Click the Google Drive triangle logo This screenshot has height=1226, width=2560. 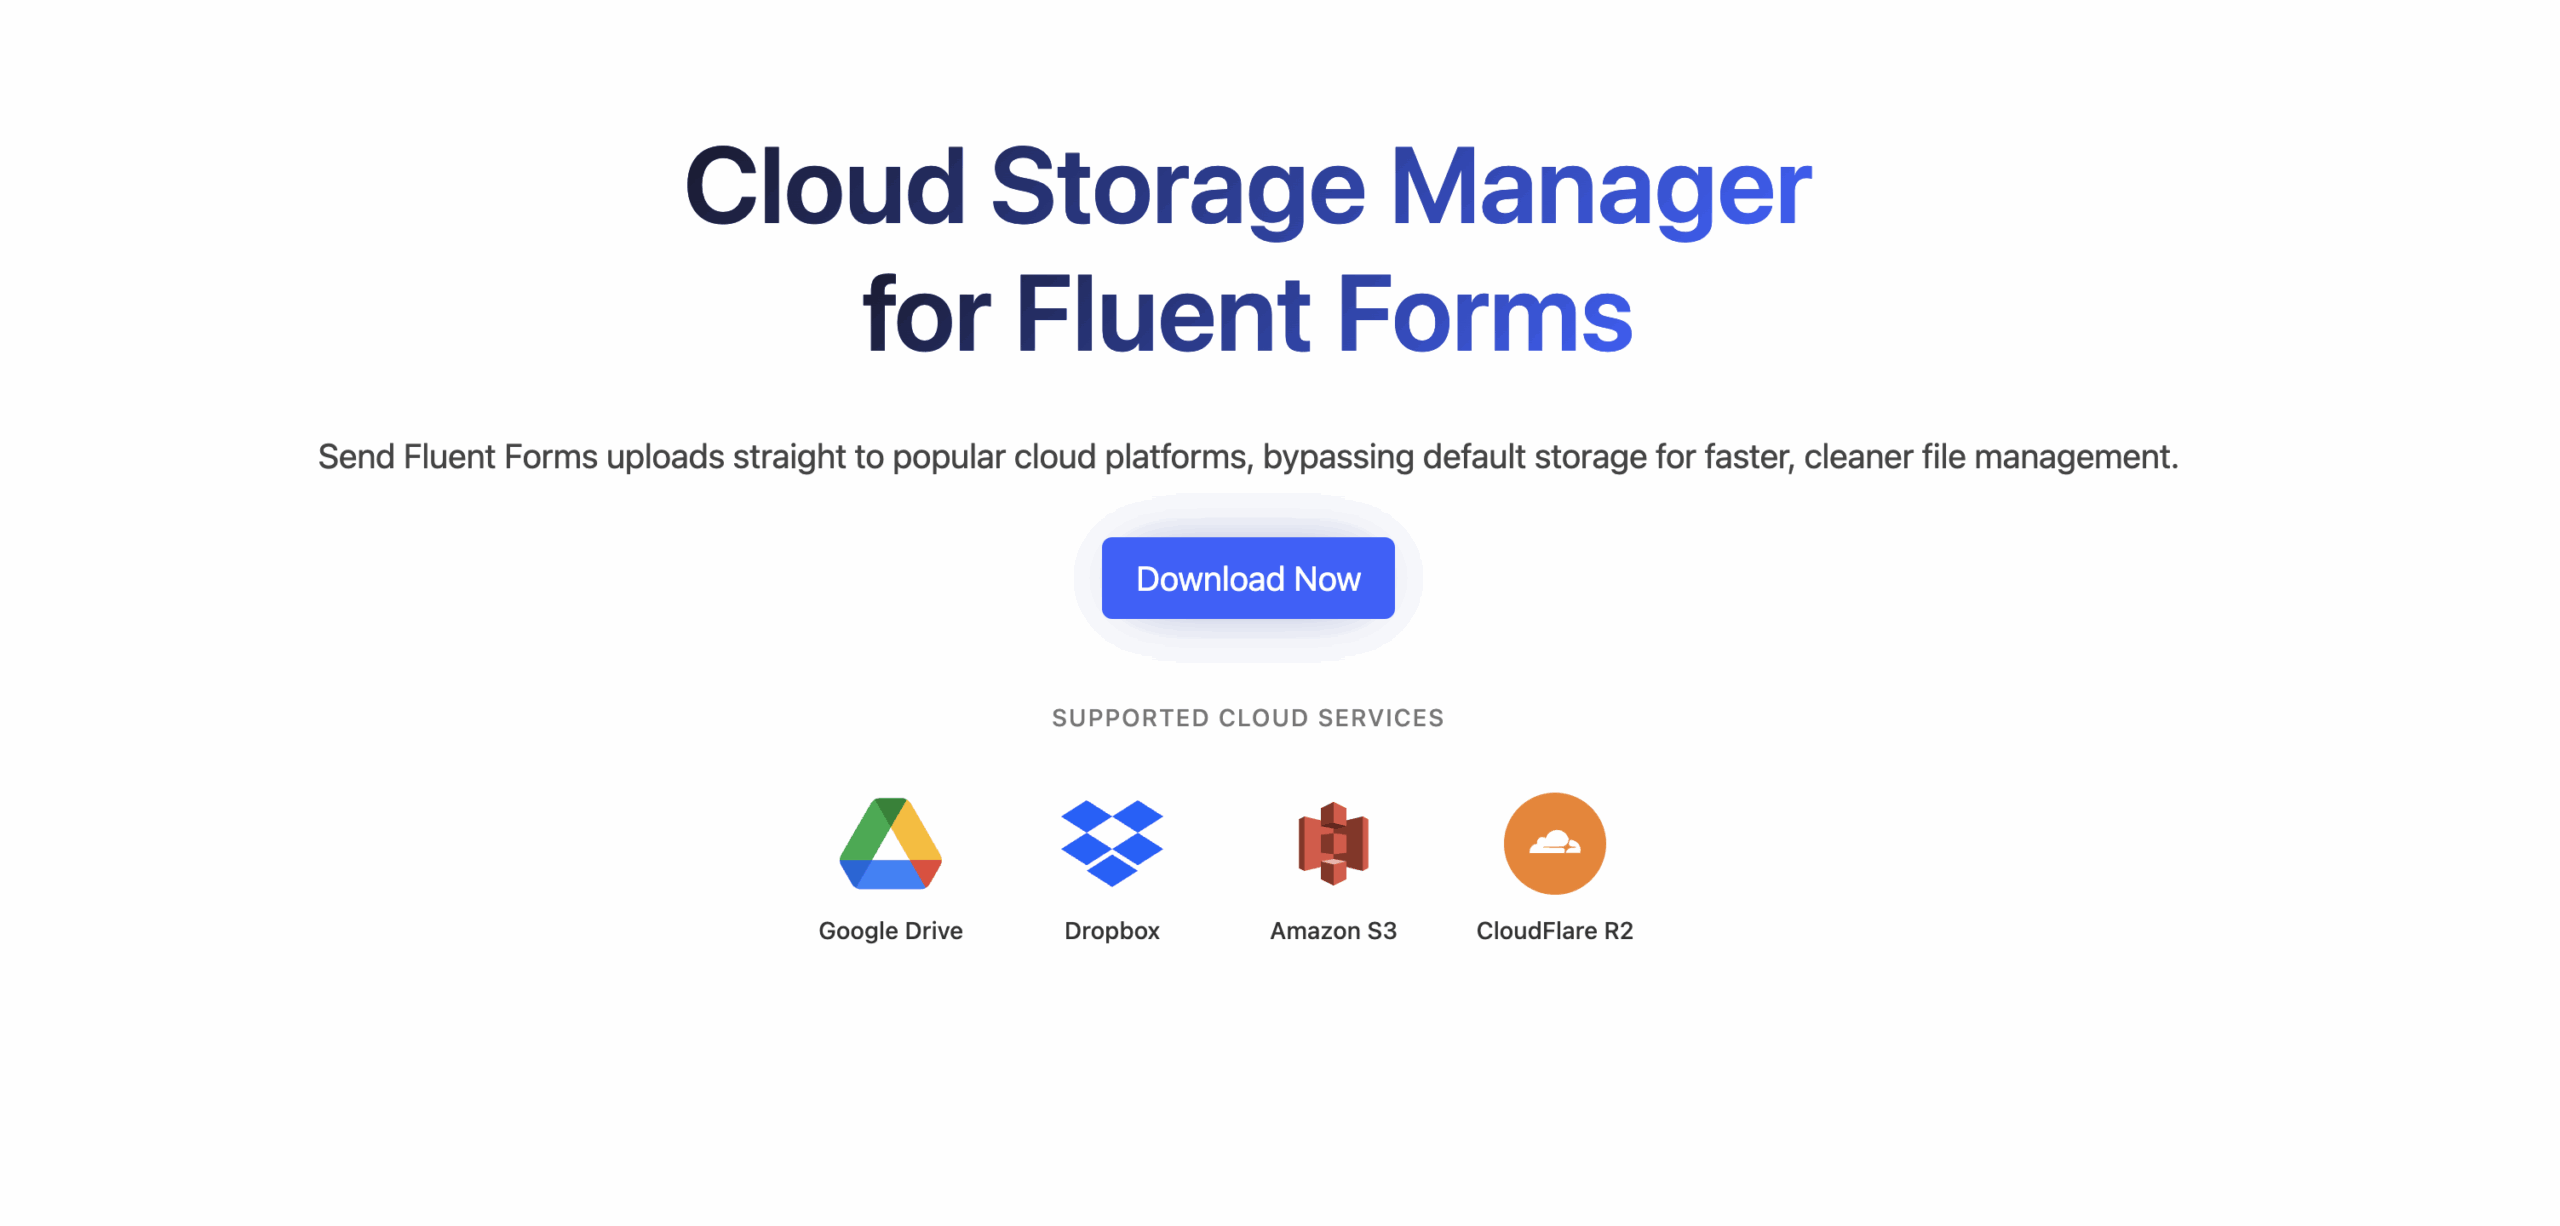point(890,843)
